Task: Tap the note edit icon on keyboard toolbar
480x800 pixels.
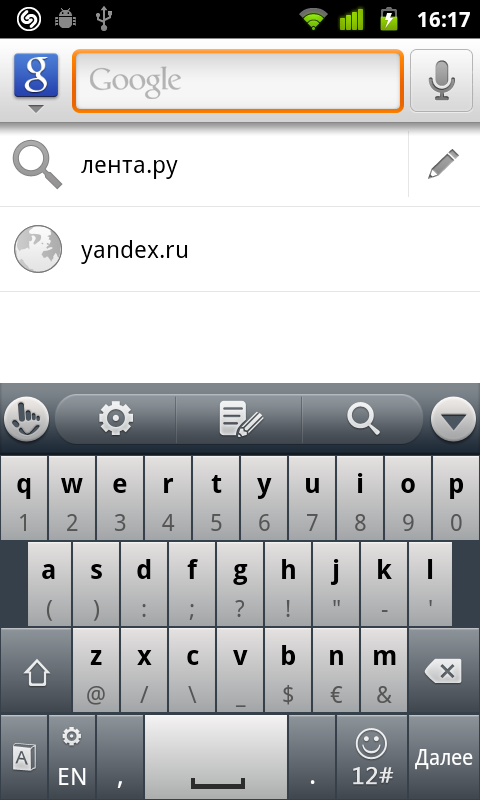Action: pos(240,419)
